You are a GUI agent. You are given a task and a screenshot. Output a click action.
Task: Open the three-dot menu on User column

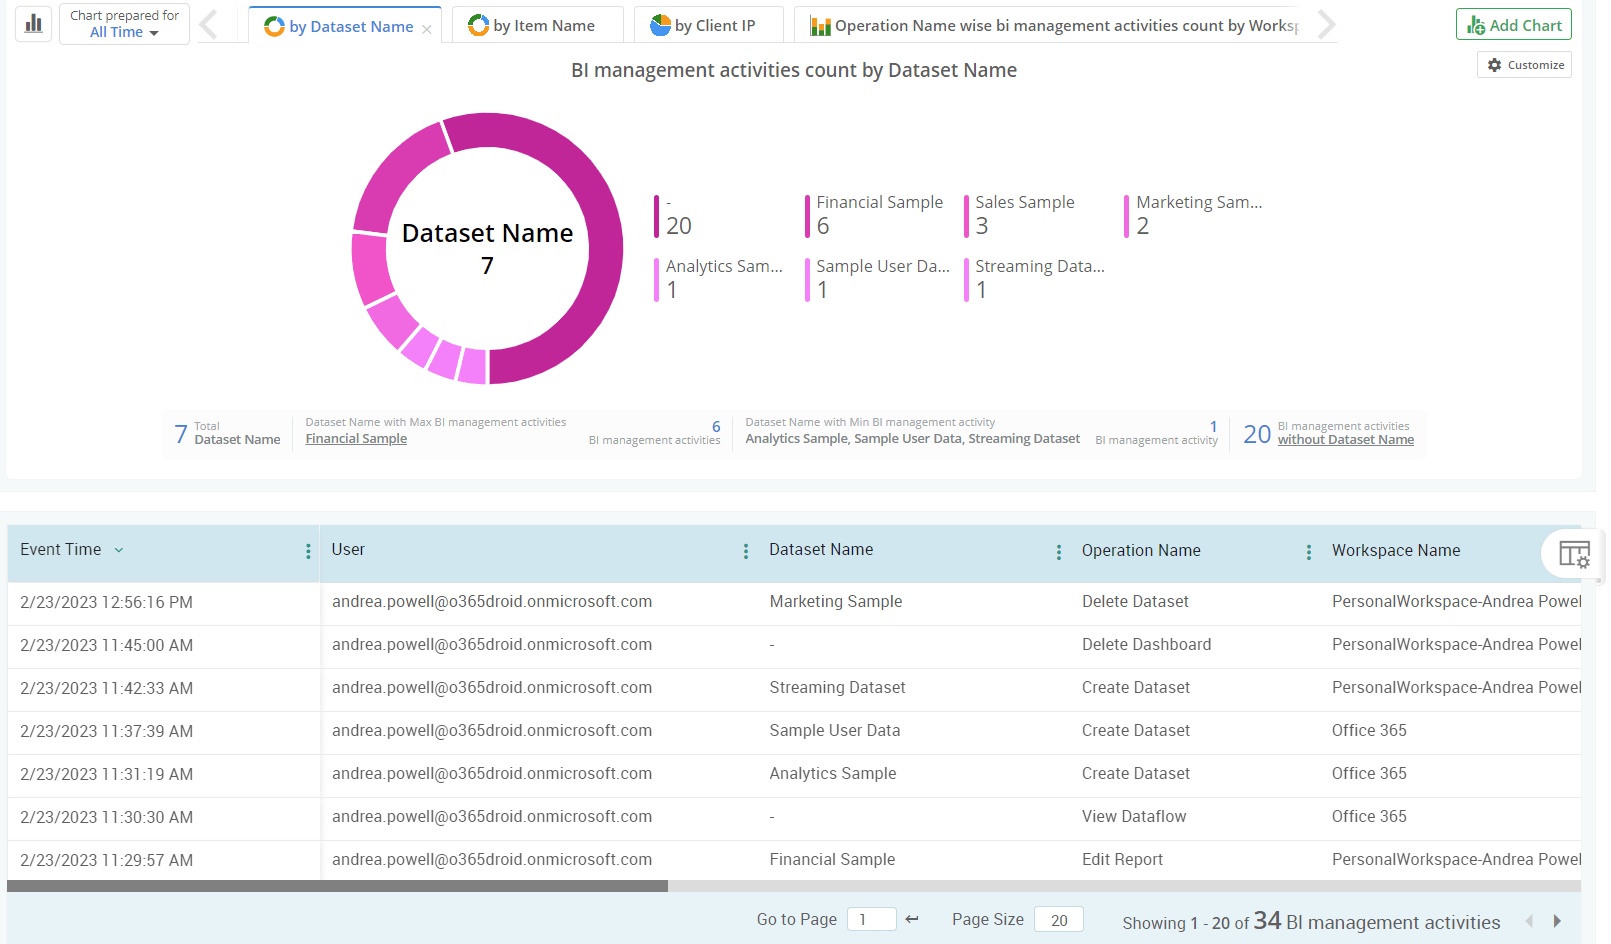745,551
